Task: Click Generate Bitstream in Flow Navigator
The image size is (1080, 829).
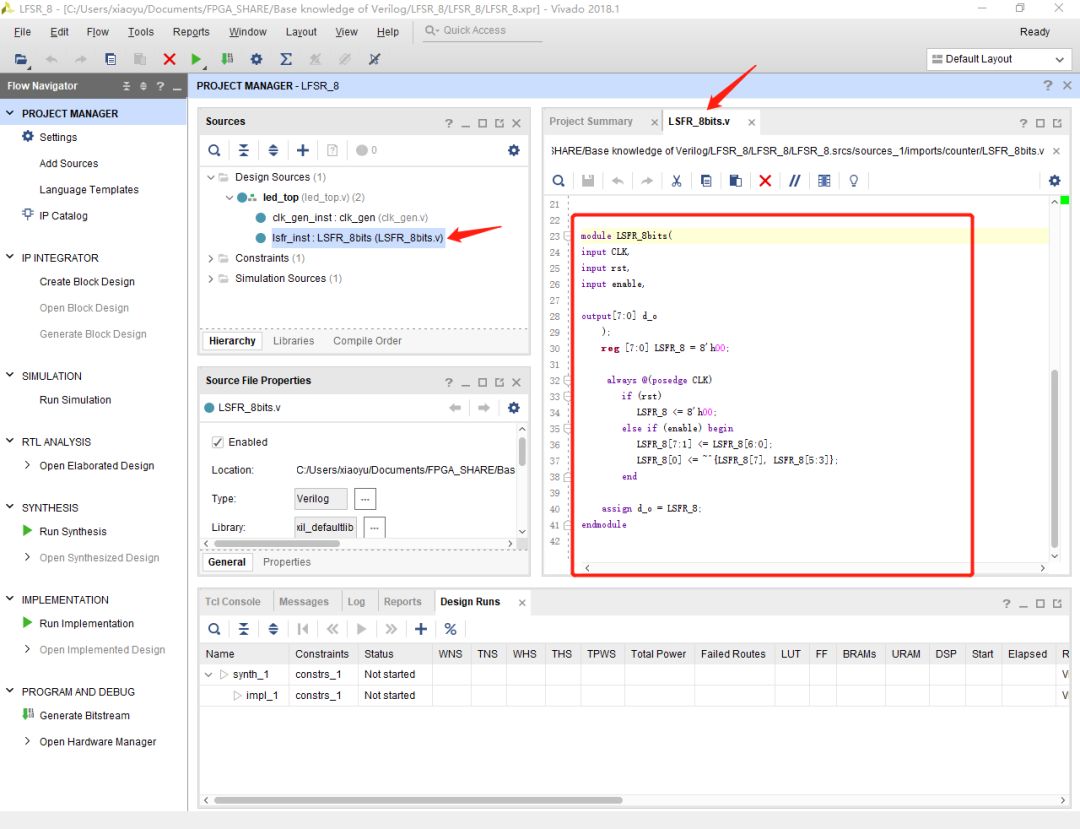Action: click(85, 715)
